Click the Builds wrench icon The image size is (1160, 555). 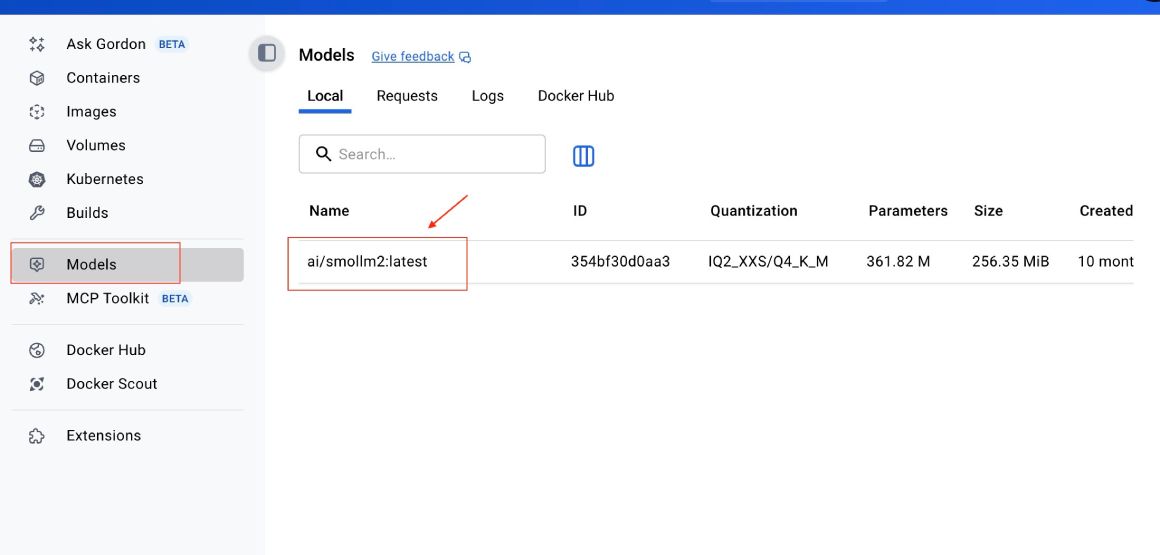coord(37,213)
